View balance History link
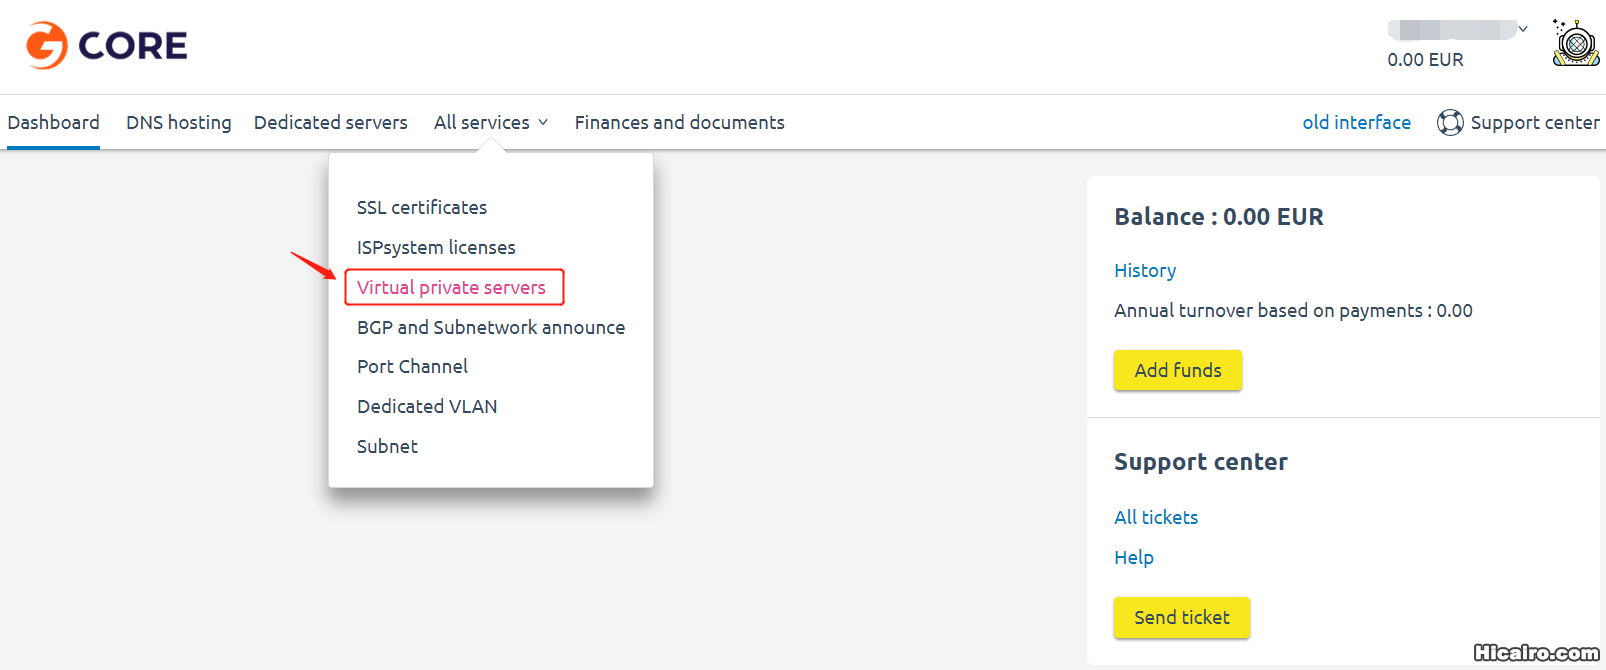Image resolution: width=1606 pixels, height=670 pixels. tap(1145, 270)
